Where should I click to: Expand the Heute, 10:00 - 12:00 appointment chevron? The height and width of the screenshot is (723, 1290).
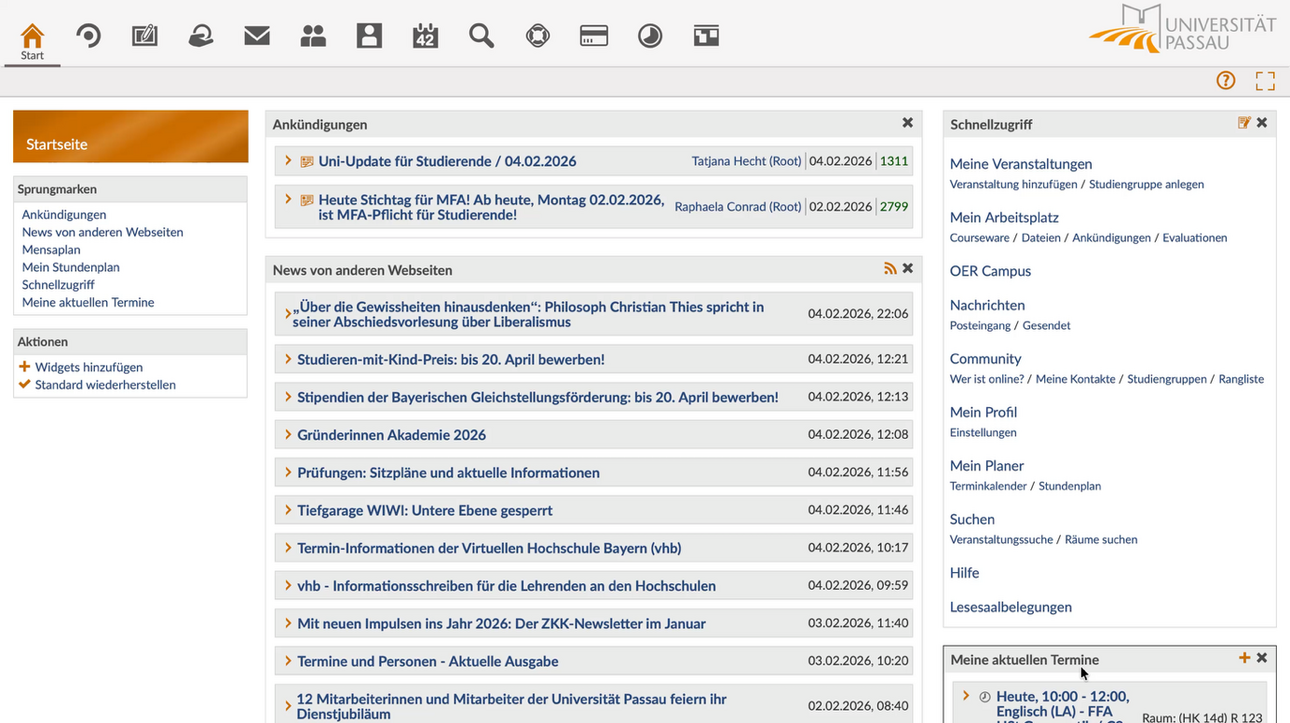(x=966, y=696)
